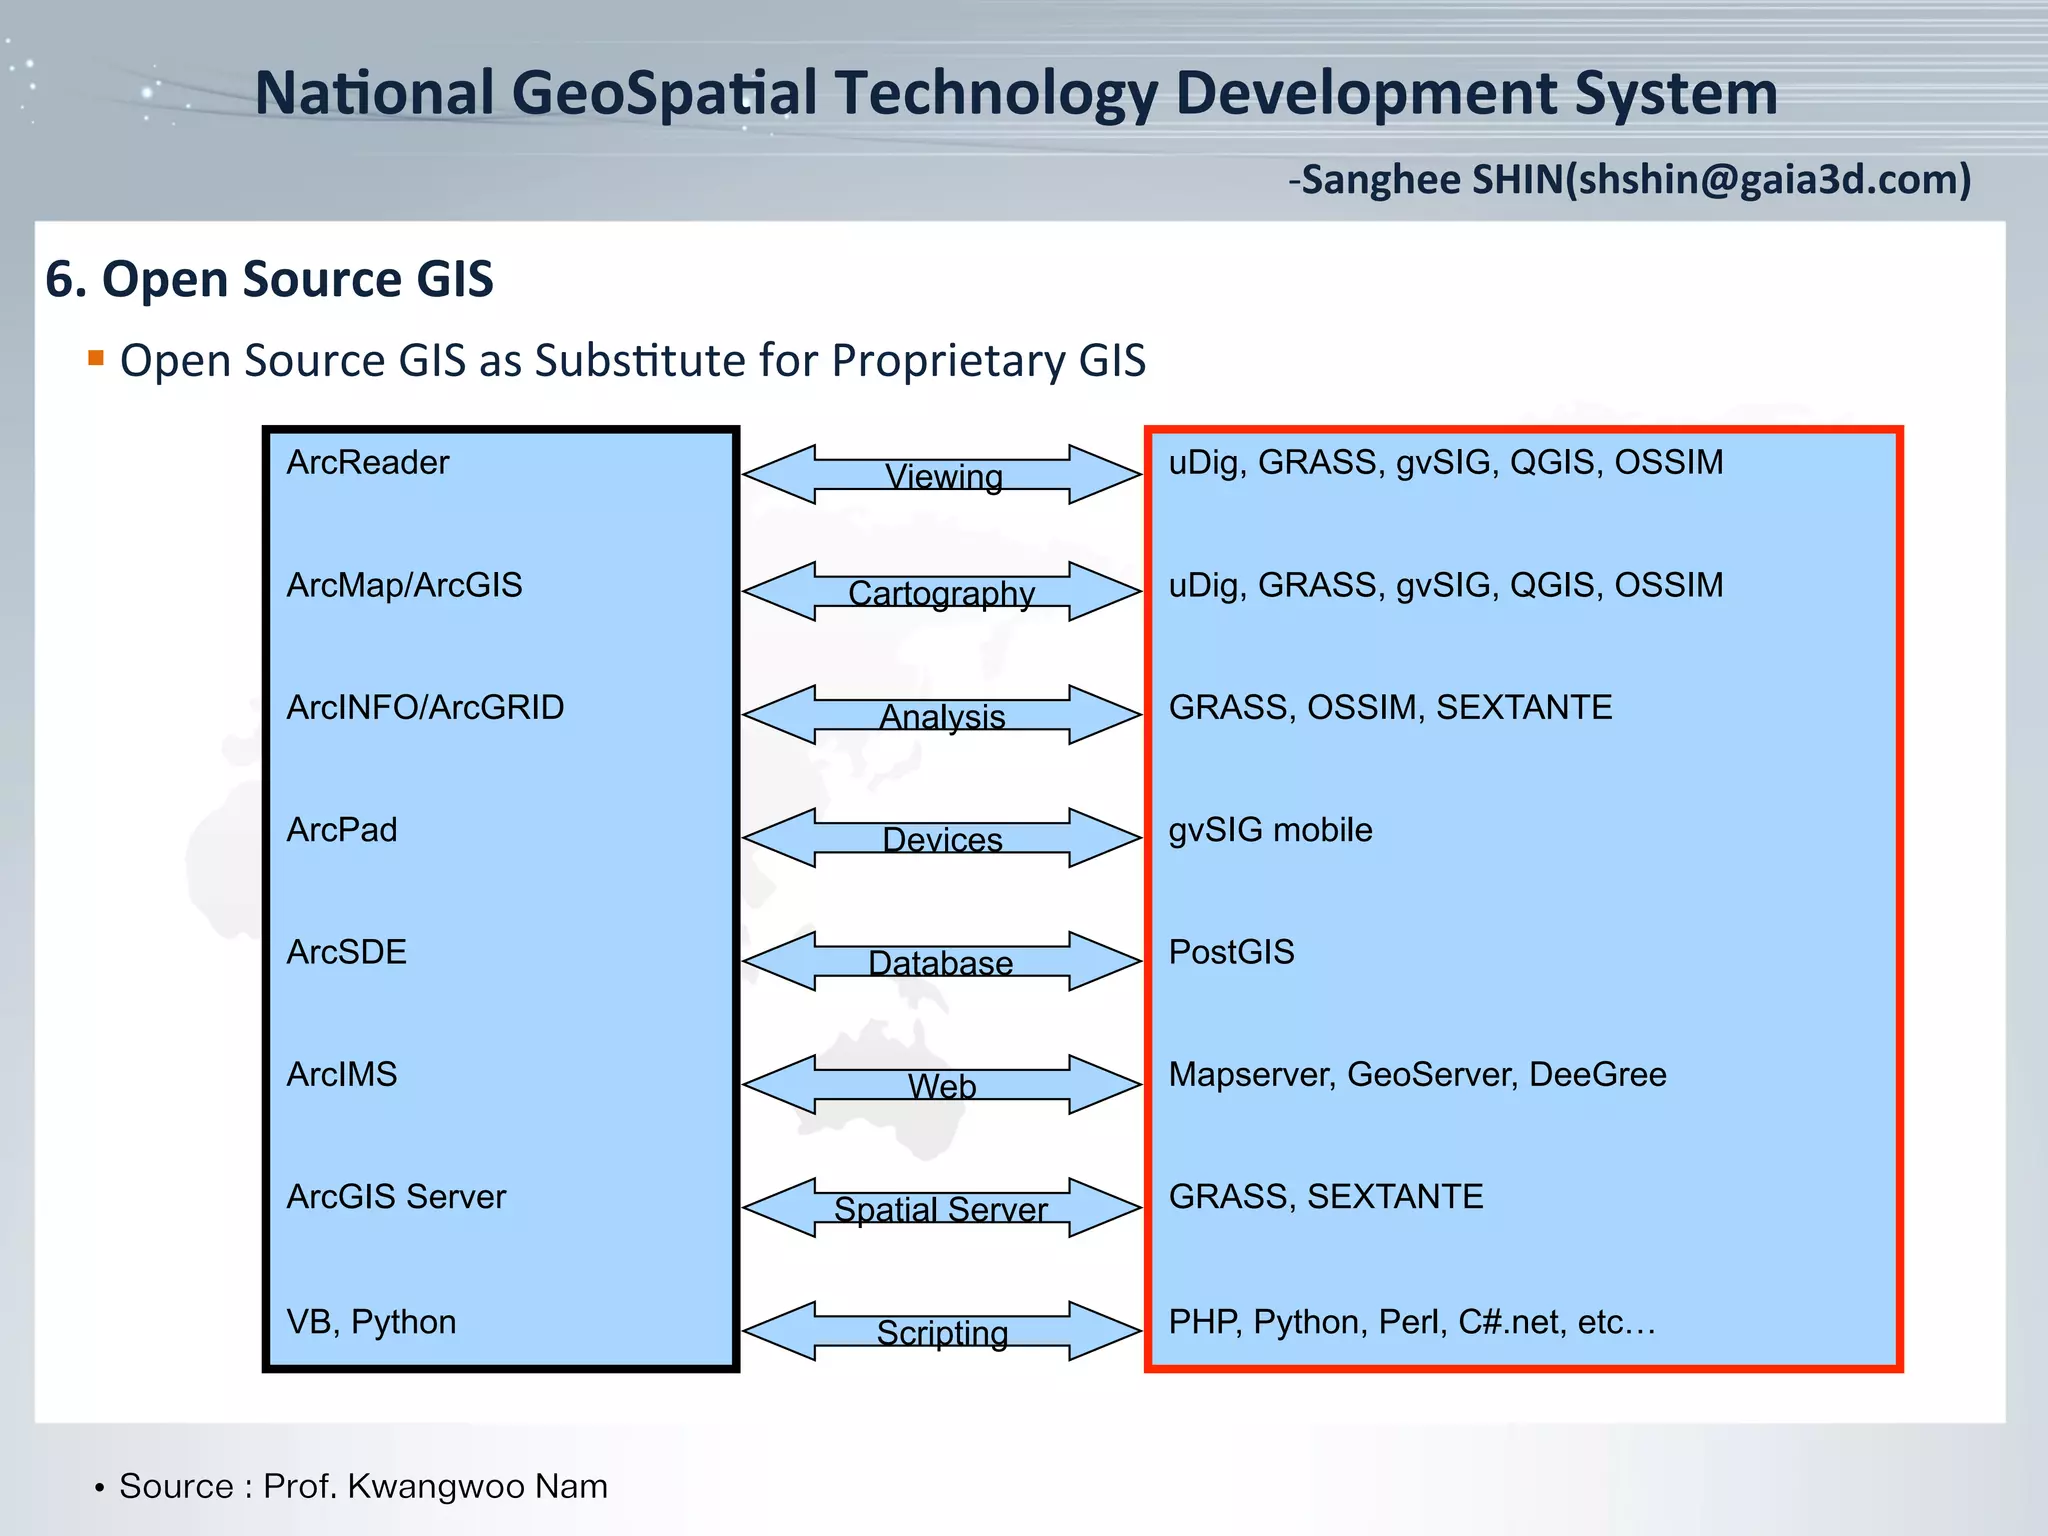Click the Cartography double arrow

tap(942, 592)
